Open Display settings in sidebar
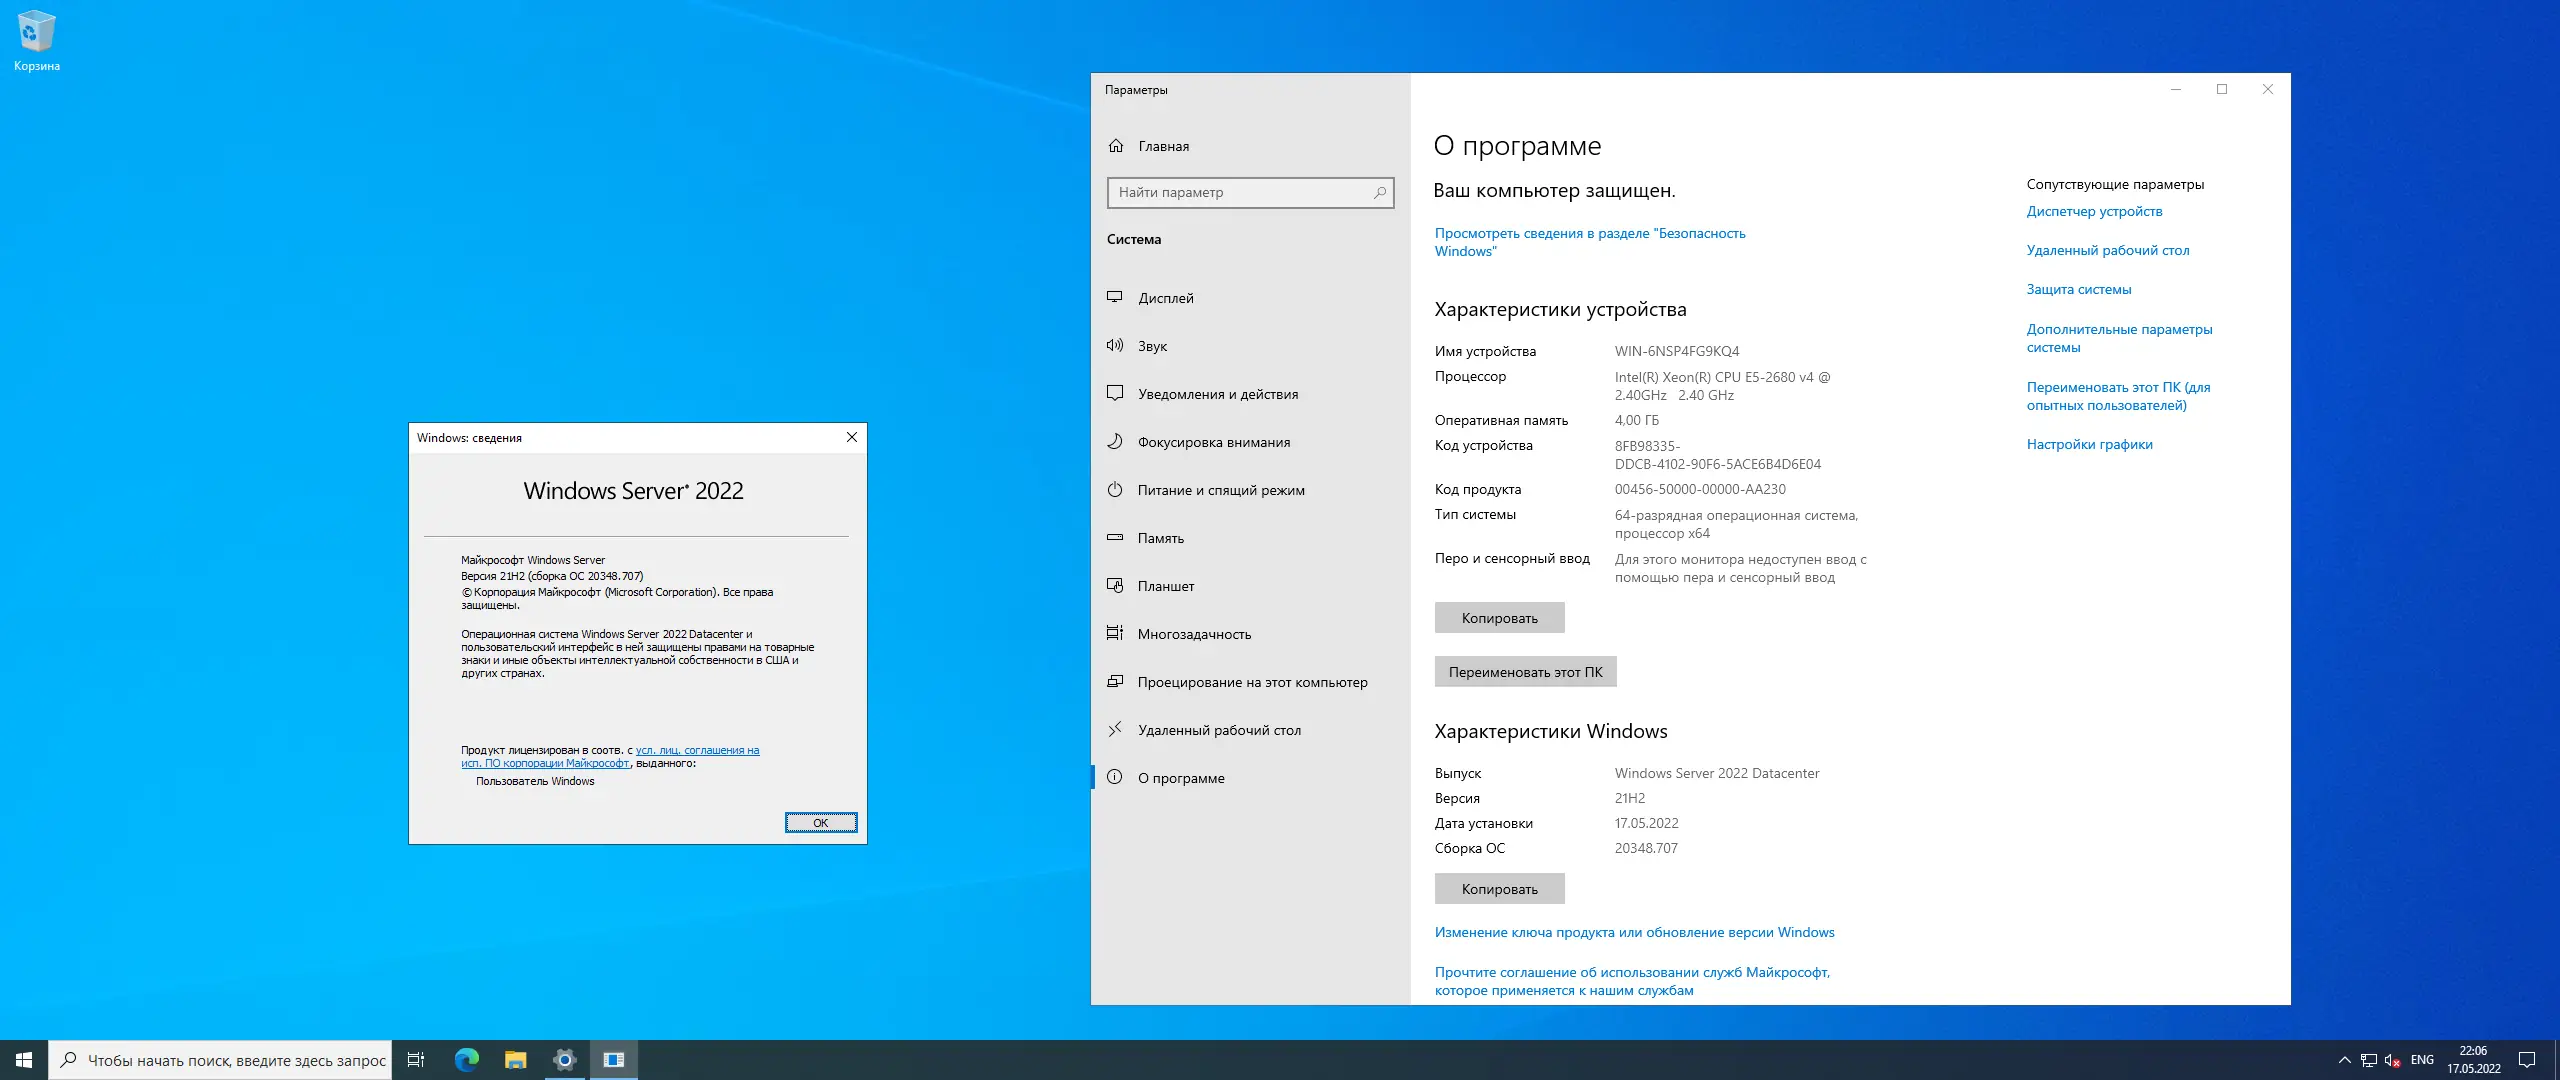 pos(1165,298)
